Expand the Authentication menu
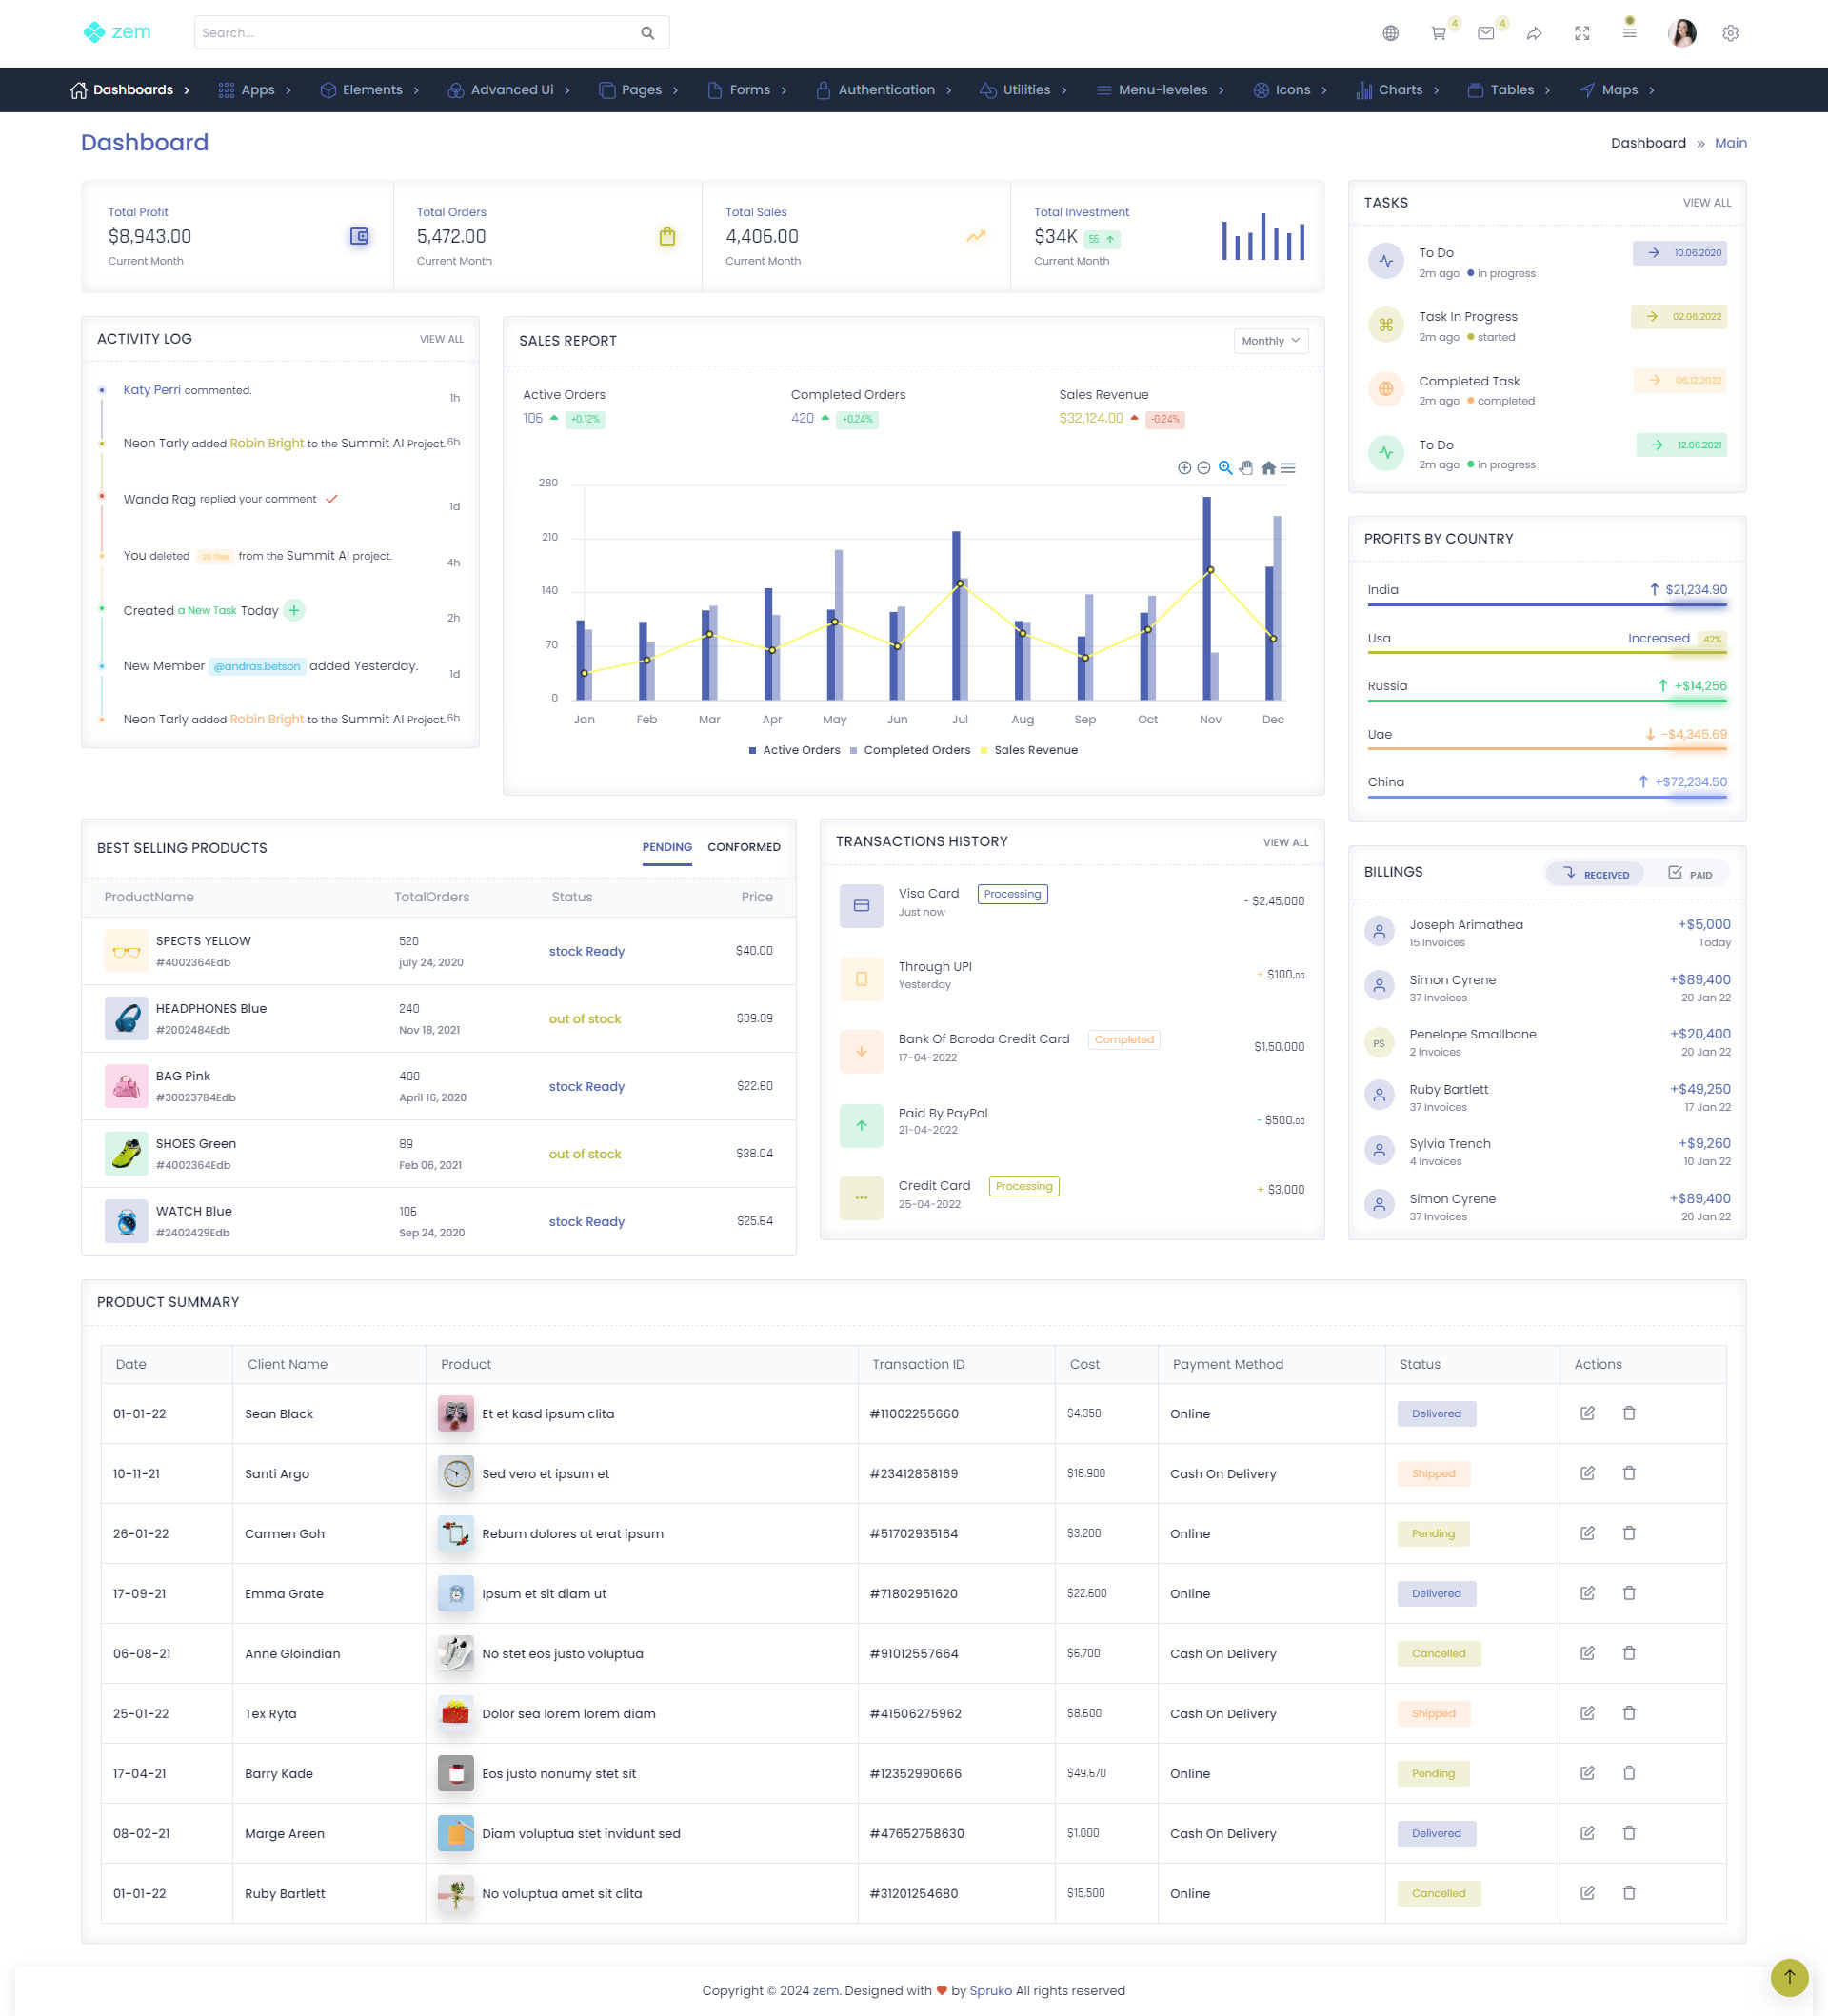Screen dimensions: 1828x2016 [885, 90]
